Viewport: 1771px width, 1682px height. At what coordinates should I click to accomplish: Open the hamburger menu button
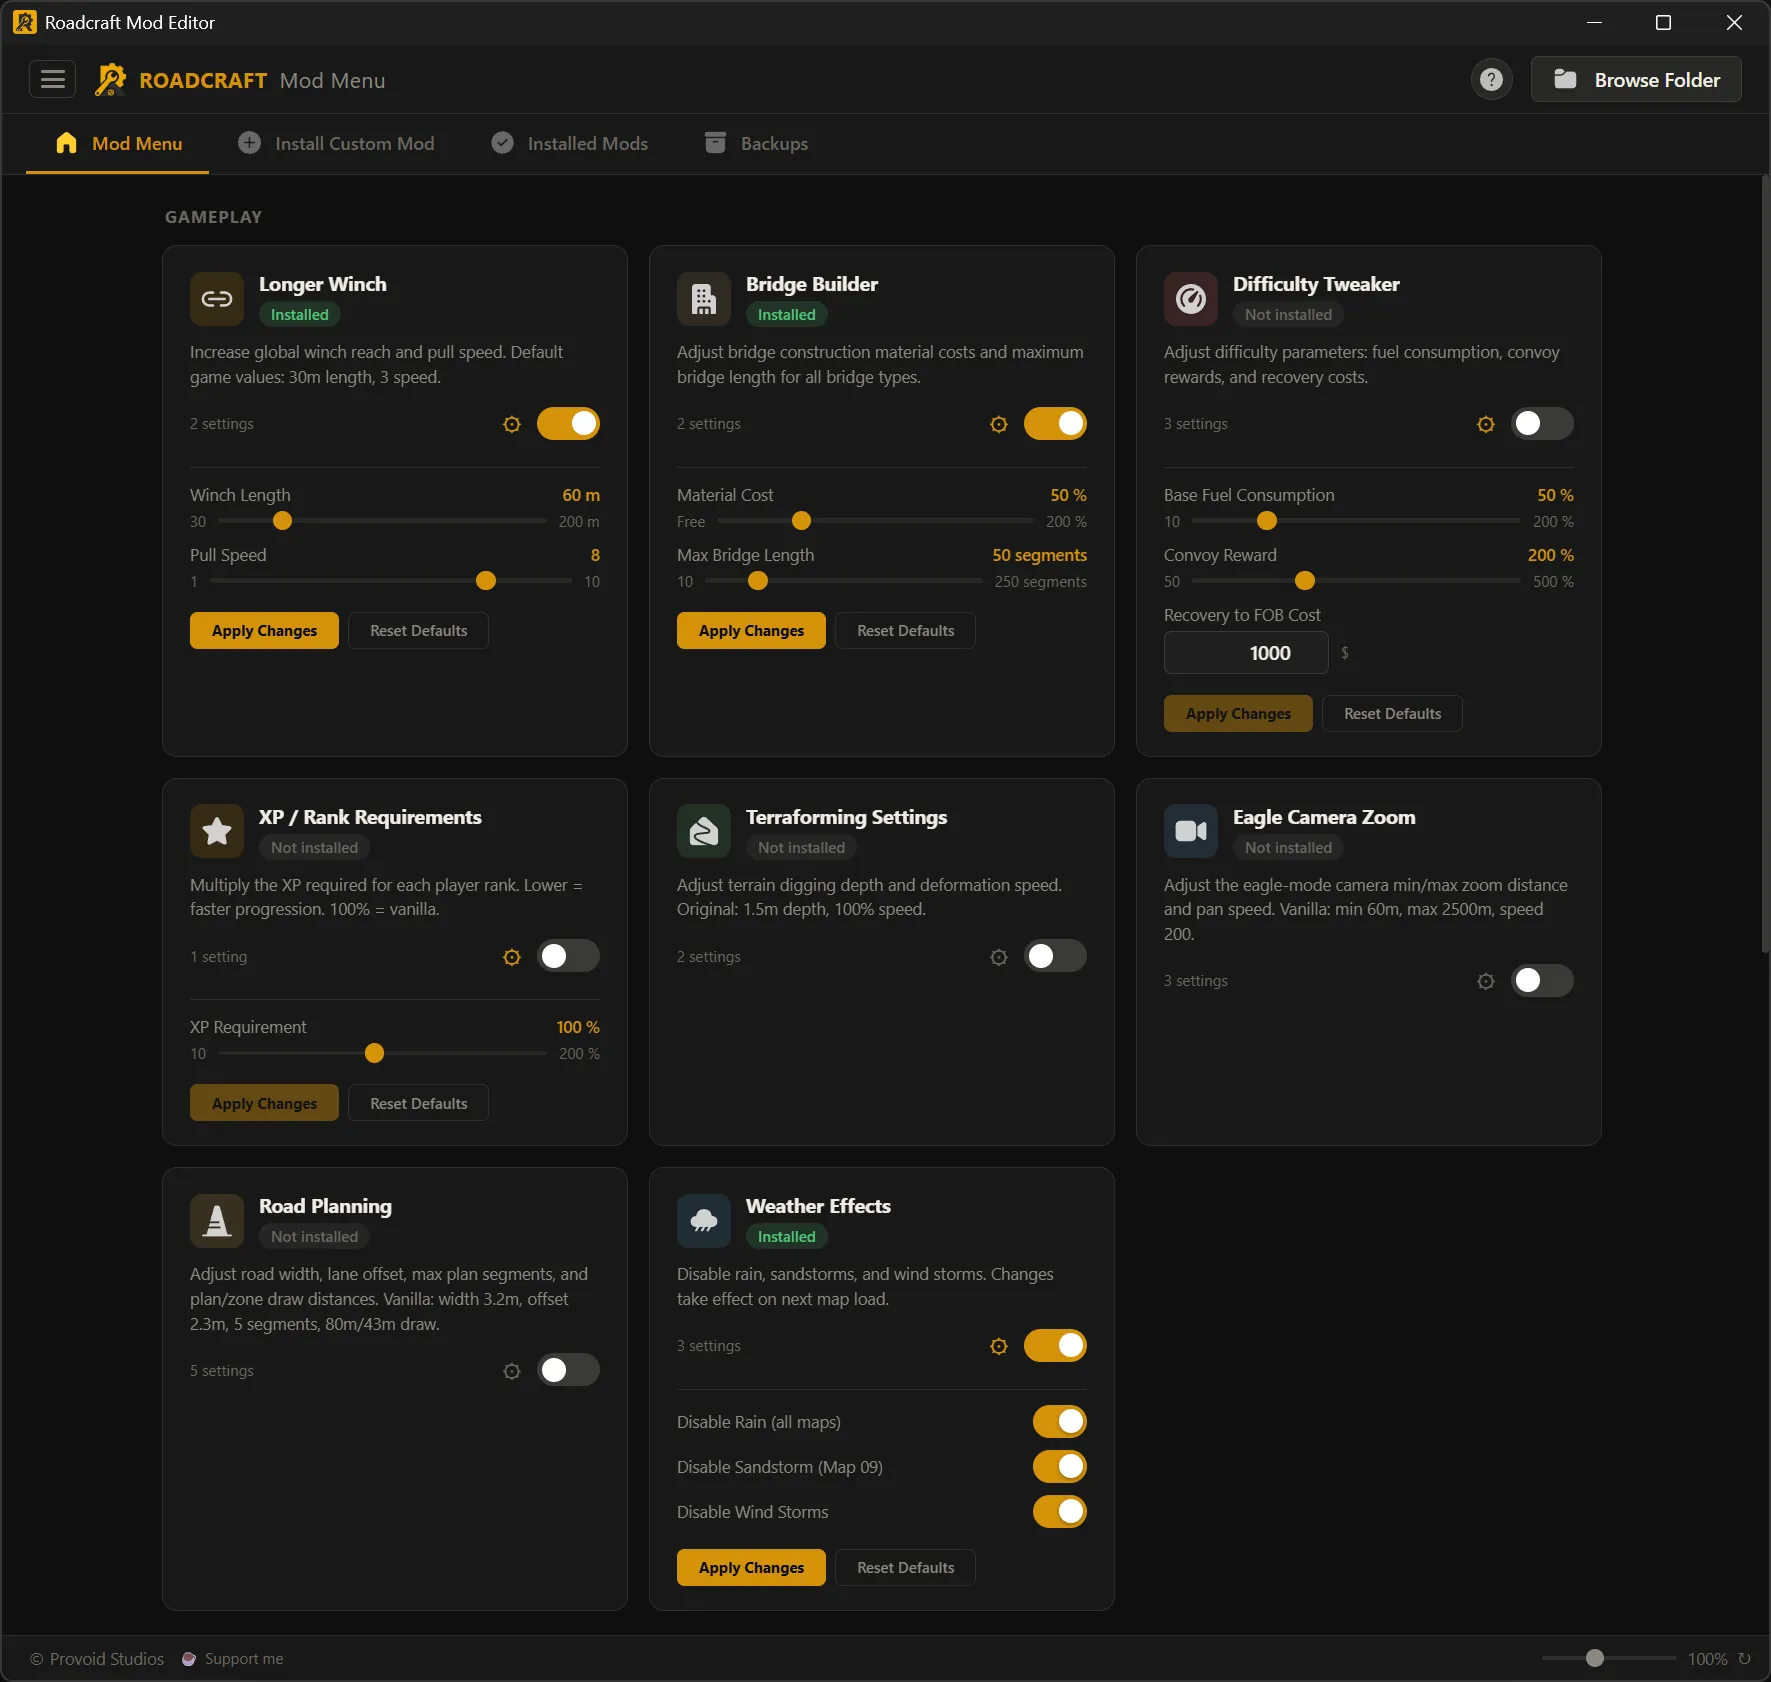(x=53, y=79)
